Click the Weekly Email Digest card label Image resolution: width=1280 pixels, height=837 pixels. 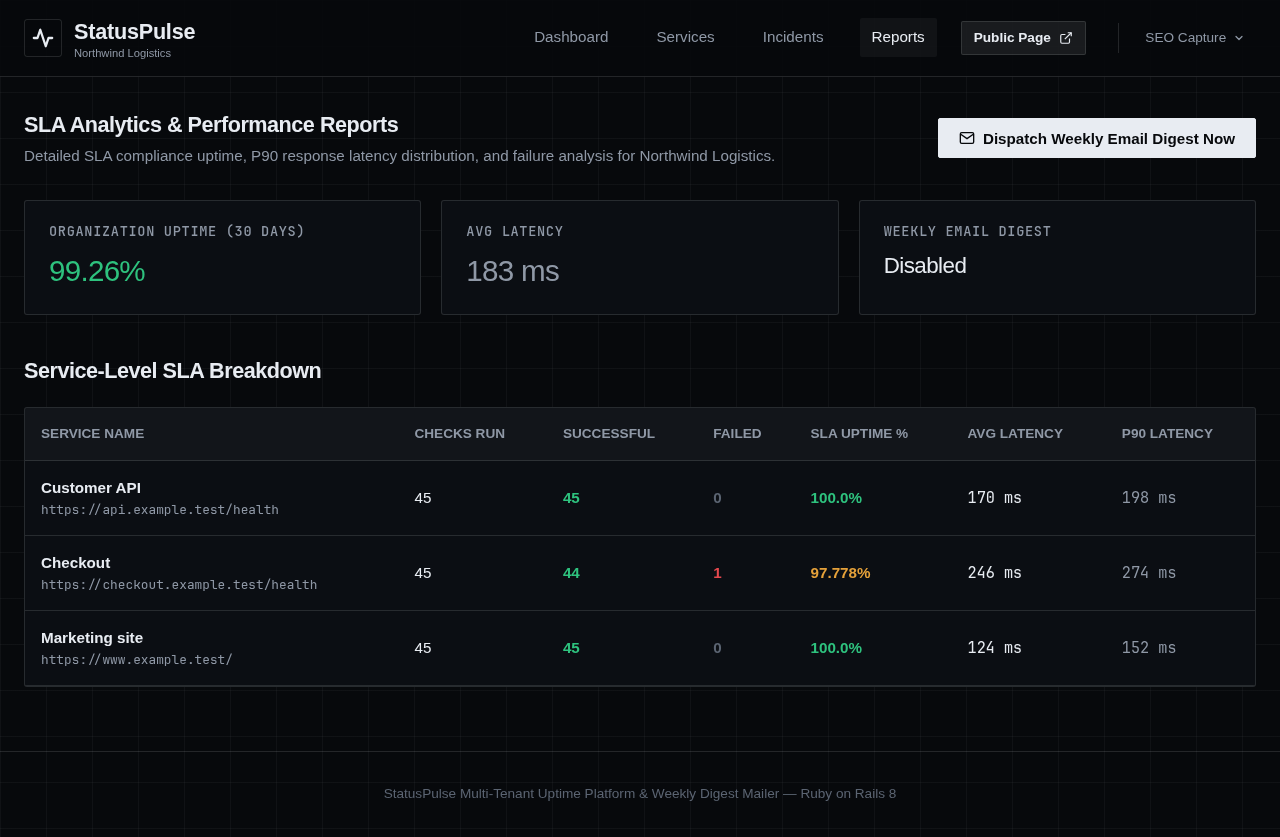coord(967,231)
